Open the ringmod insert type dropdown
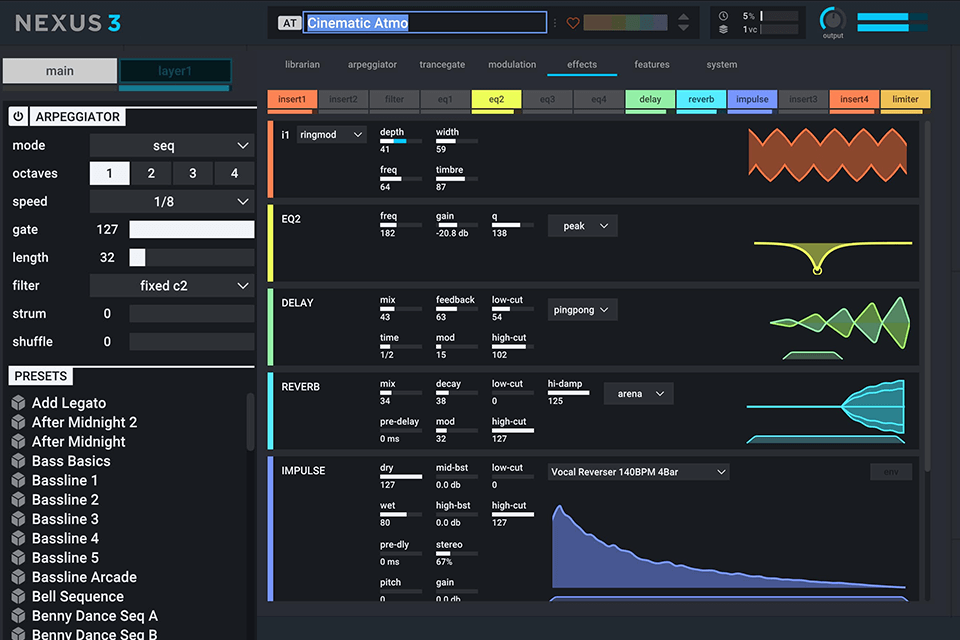Image resolution: width=960 pixels, height=640 pixels. 331,135
